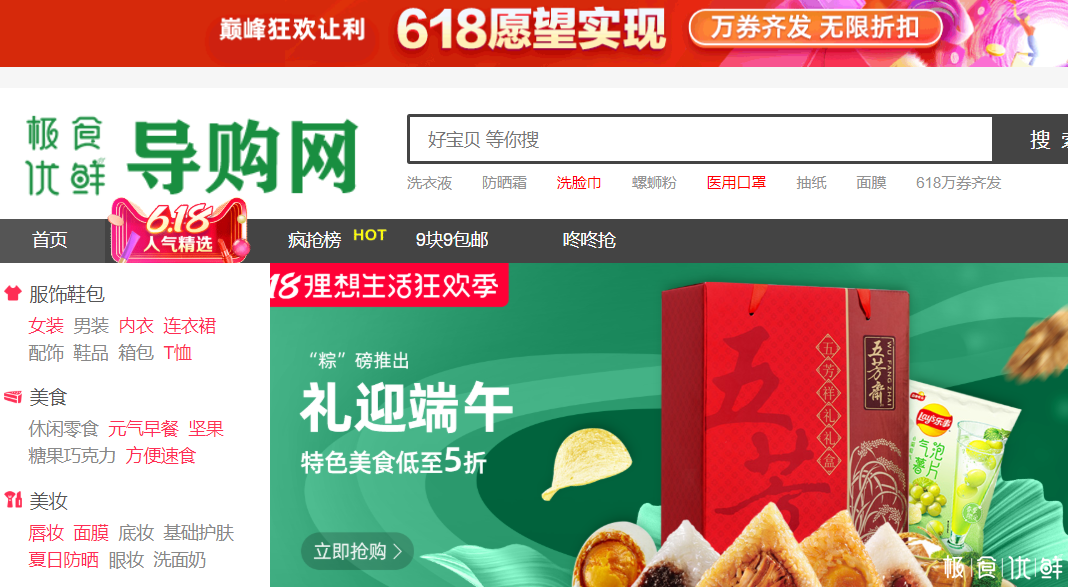Click the 万券齐发 无限折扣 banner button
The image size is (1068, 587).
[x=816, y=29]
